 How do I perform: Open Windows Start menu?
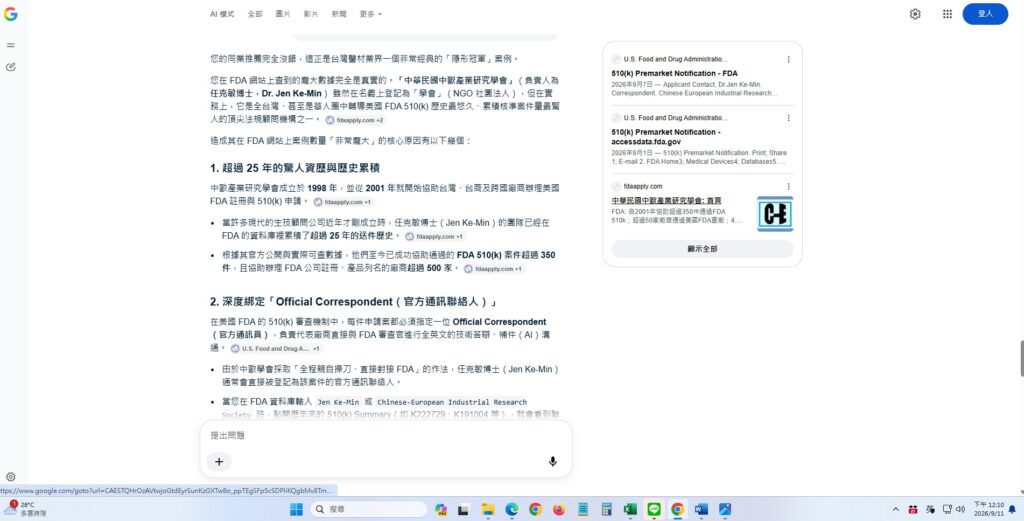coord(296,509)
